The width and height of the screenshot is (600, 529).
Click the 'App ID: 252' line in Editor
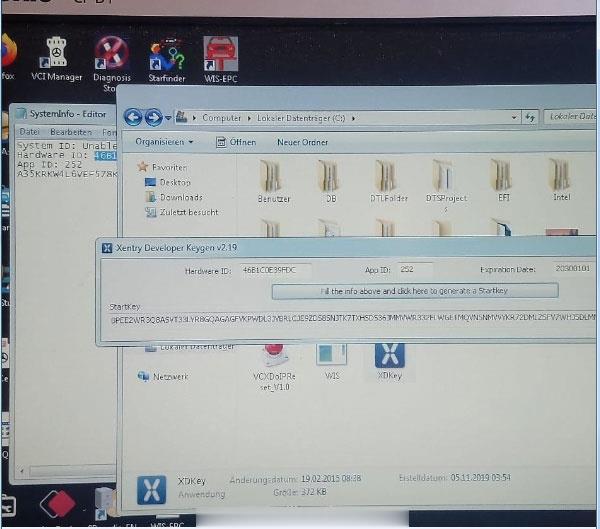(x=49, y=165)
